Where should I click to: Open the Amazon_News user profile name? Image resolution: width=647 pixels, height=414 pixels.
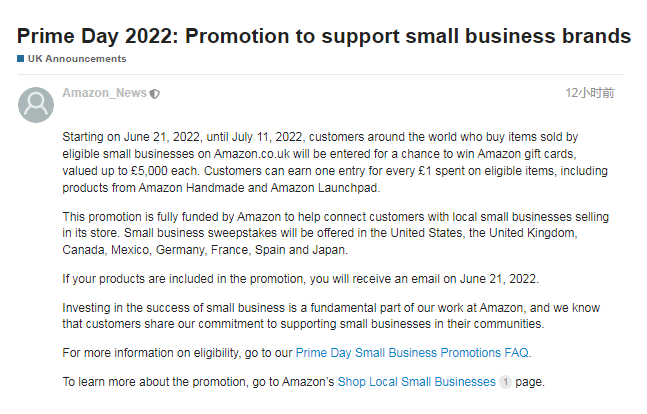tap(104, 93)
